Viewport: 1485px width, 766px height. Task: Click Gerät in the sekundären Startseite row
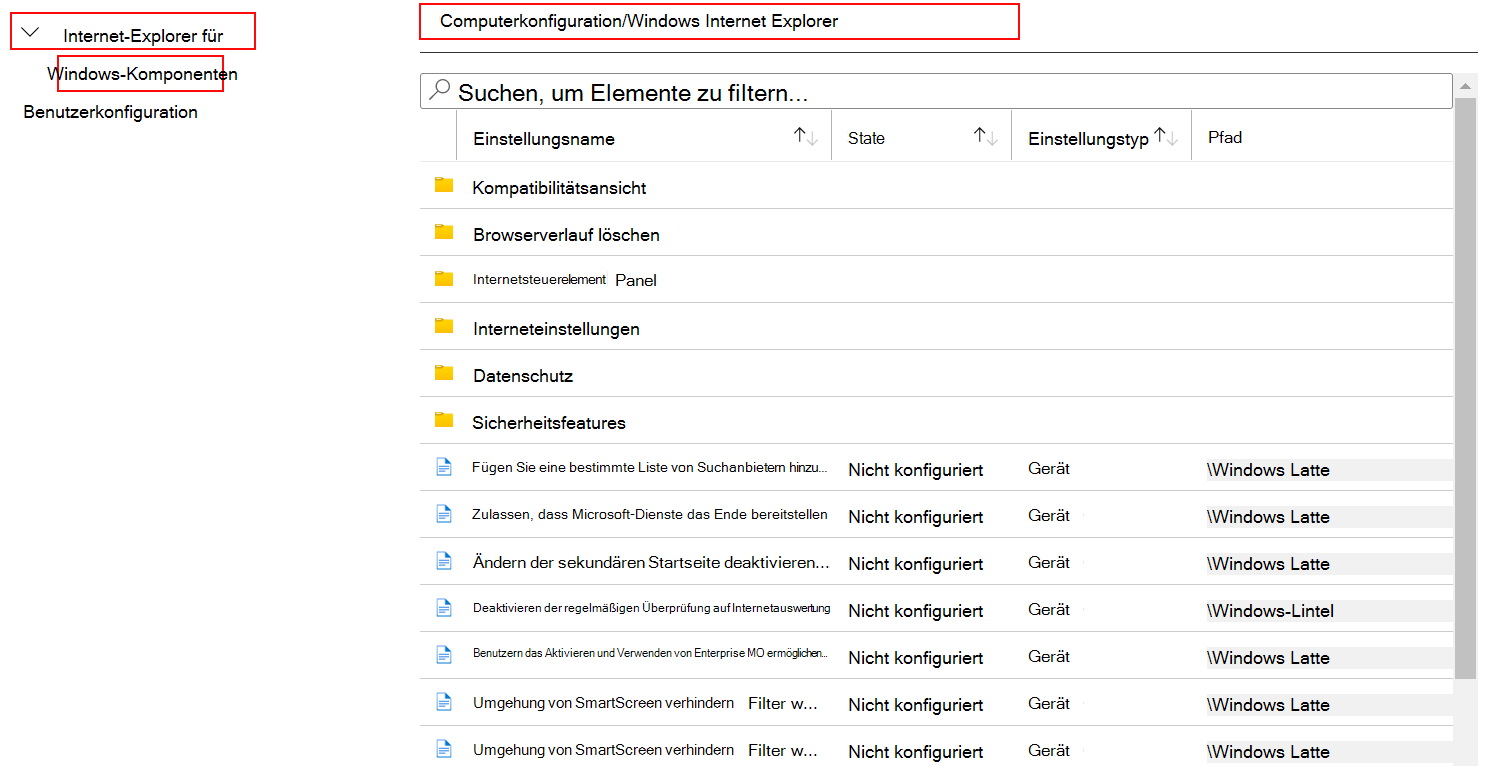coord(1049,562)
